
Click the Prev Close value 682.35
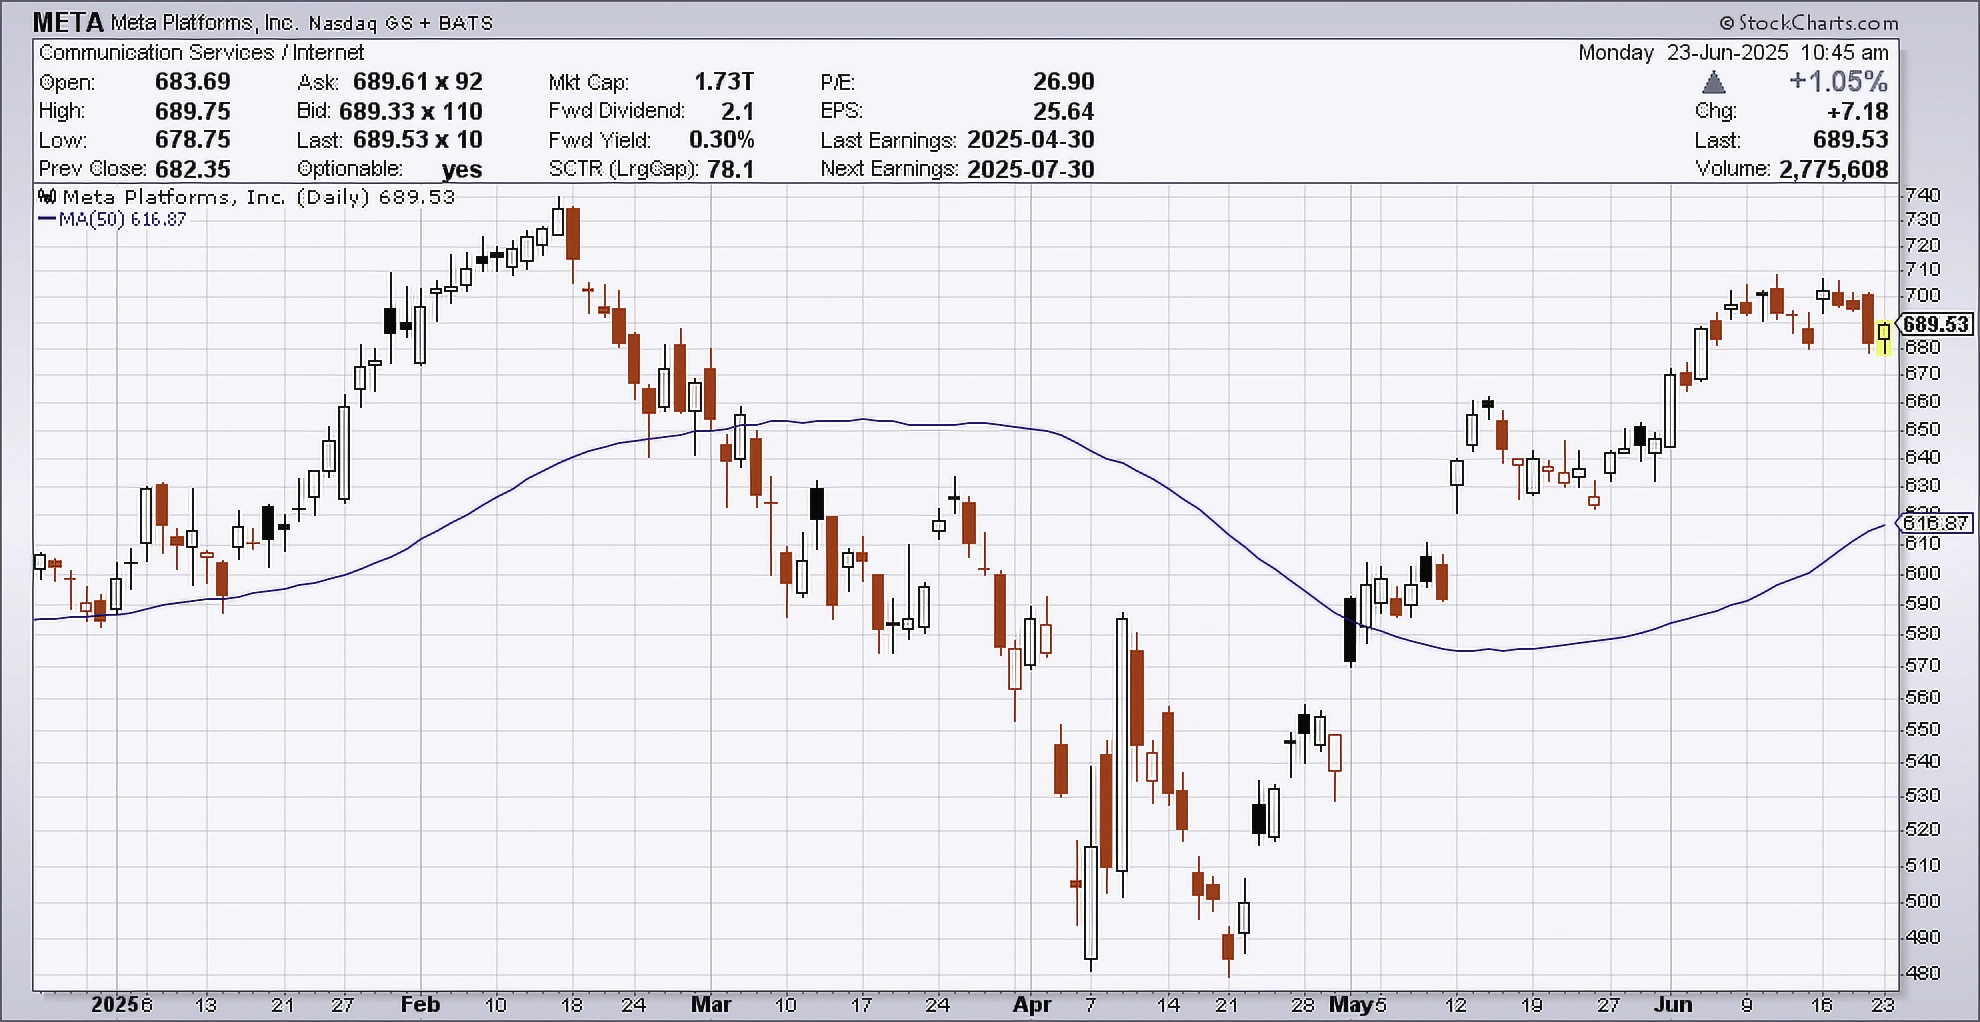point(192,169)
